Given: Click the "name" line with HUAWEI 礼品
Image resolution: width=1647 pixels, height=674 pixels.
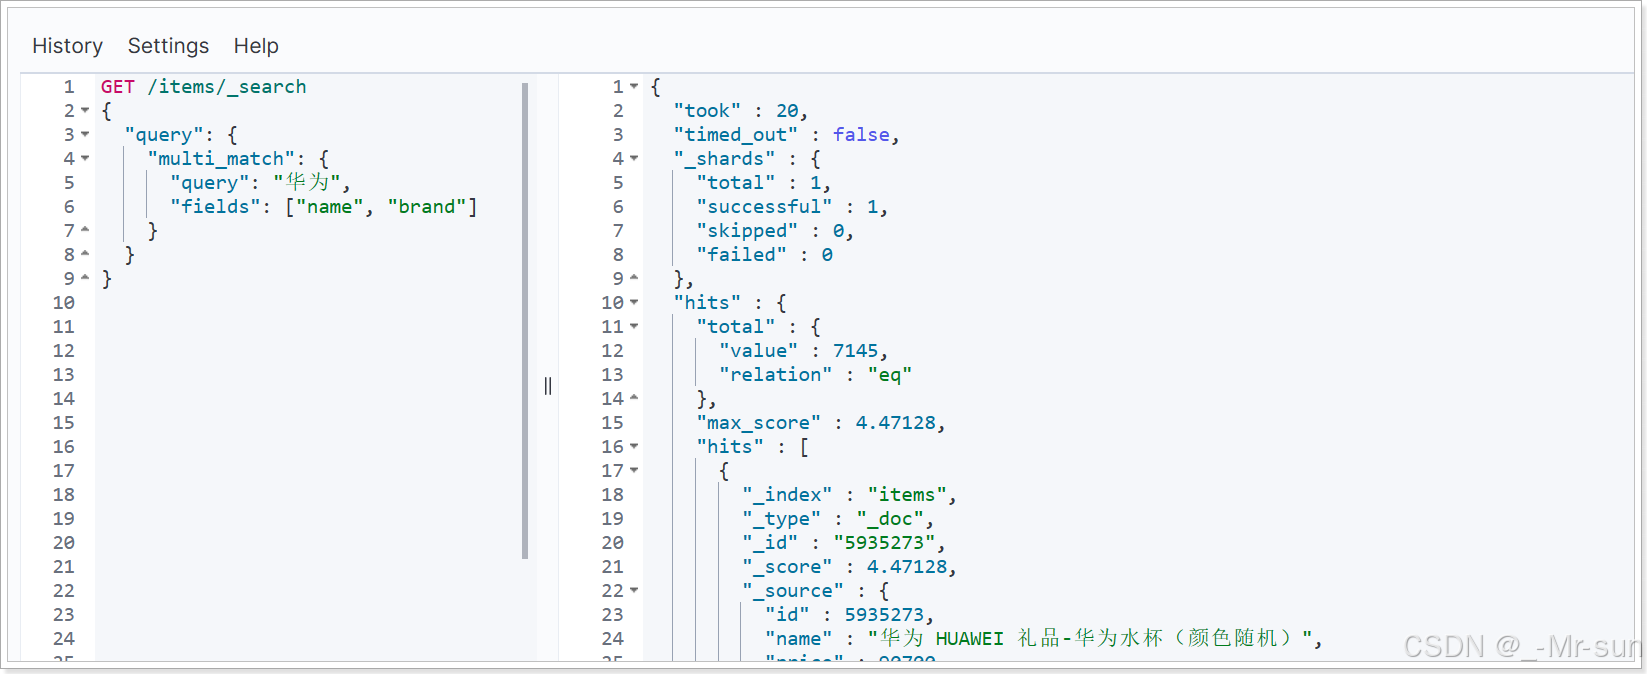Looking at the screenshot, I should click(1044, 639).
